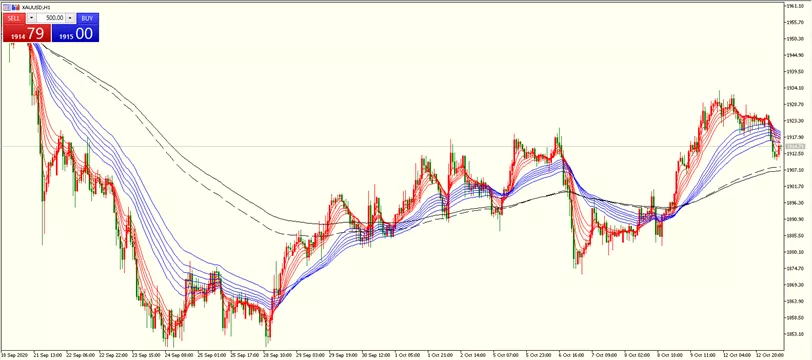This screenshot has width=812, height=360.
Task: Click the 21 Sep 13:00 time axis label
Action: pyautogui.click(x=48, y=355)
